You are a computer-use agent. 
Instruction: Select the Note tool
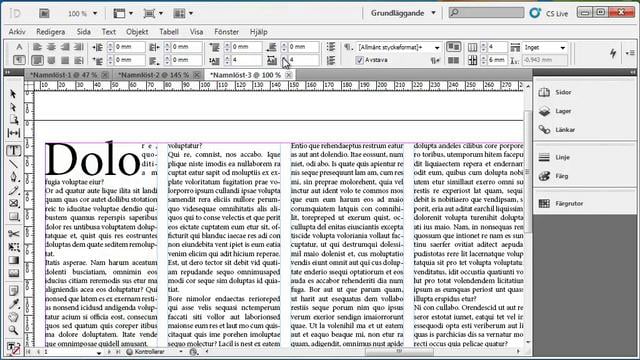tap(13, 291)
